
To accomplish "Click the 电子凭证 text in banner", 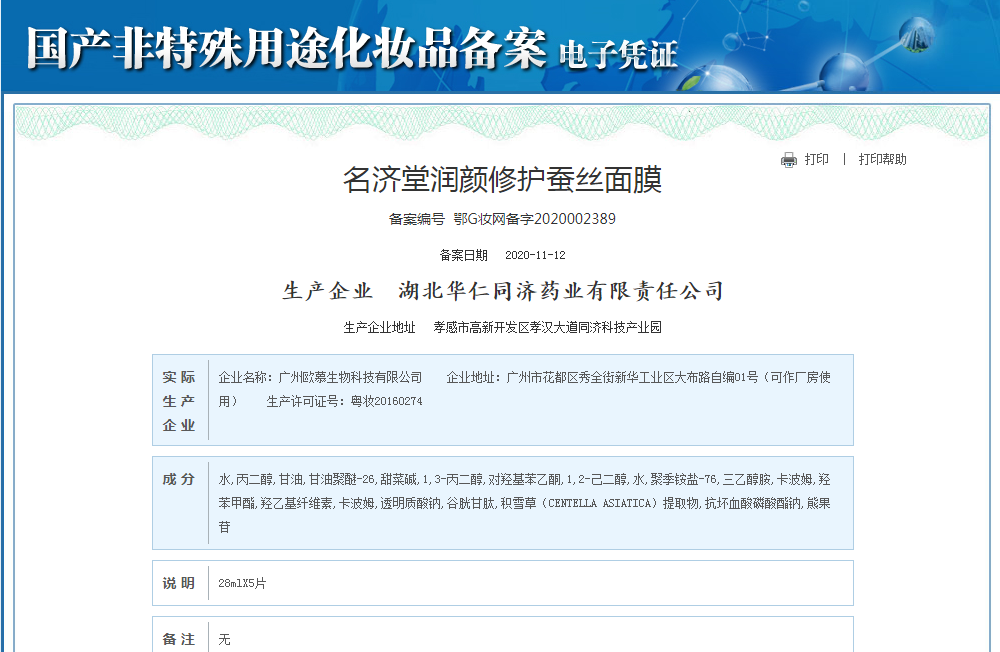I will 618,54.
